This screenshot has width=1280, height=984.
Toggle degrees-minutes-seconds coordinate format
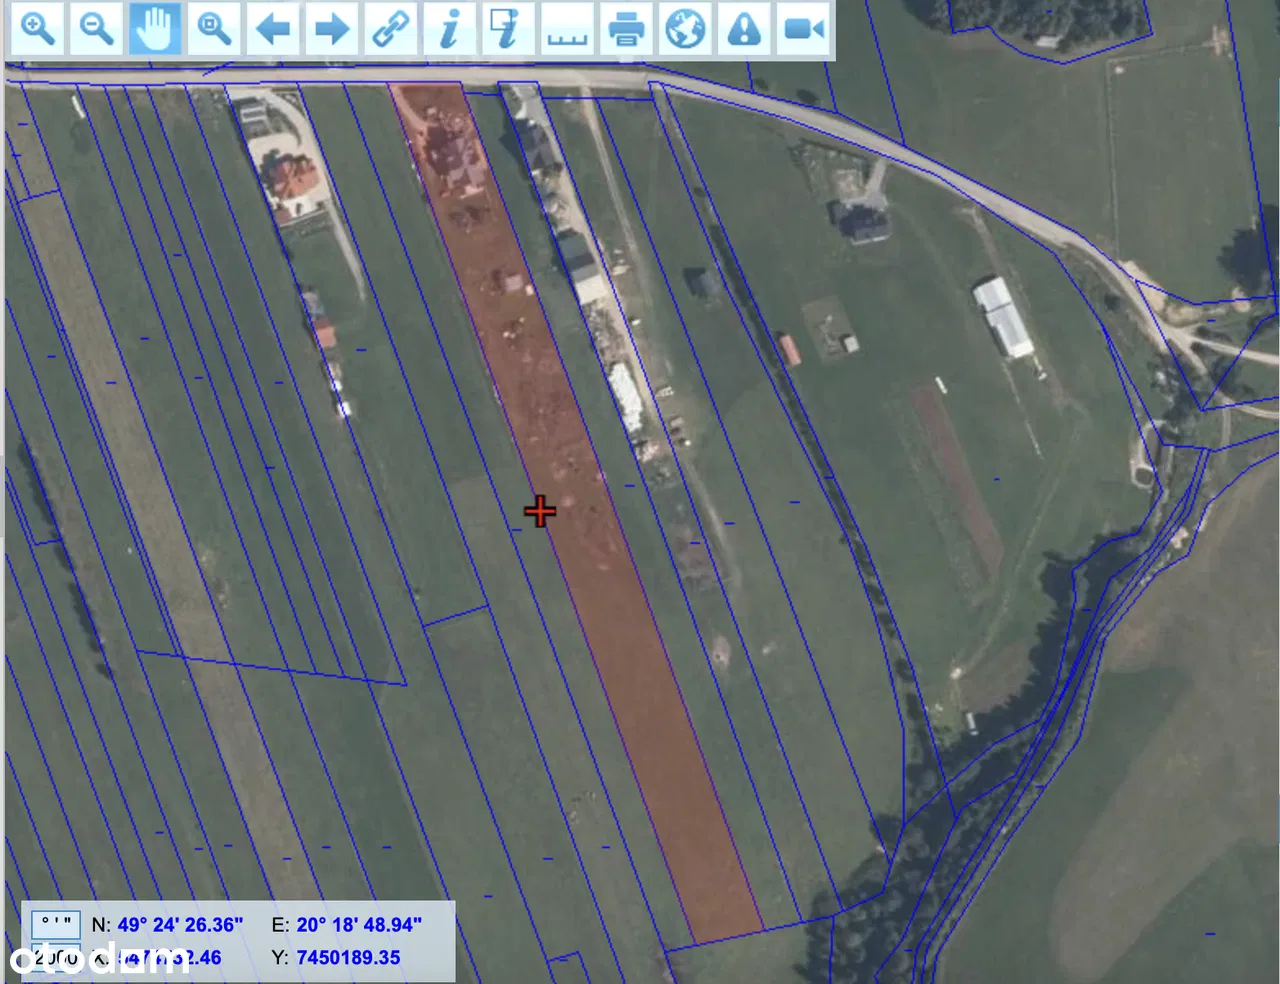point(56,924)
